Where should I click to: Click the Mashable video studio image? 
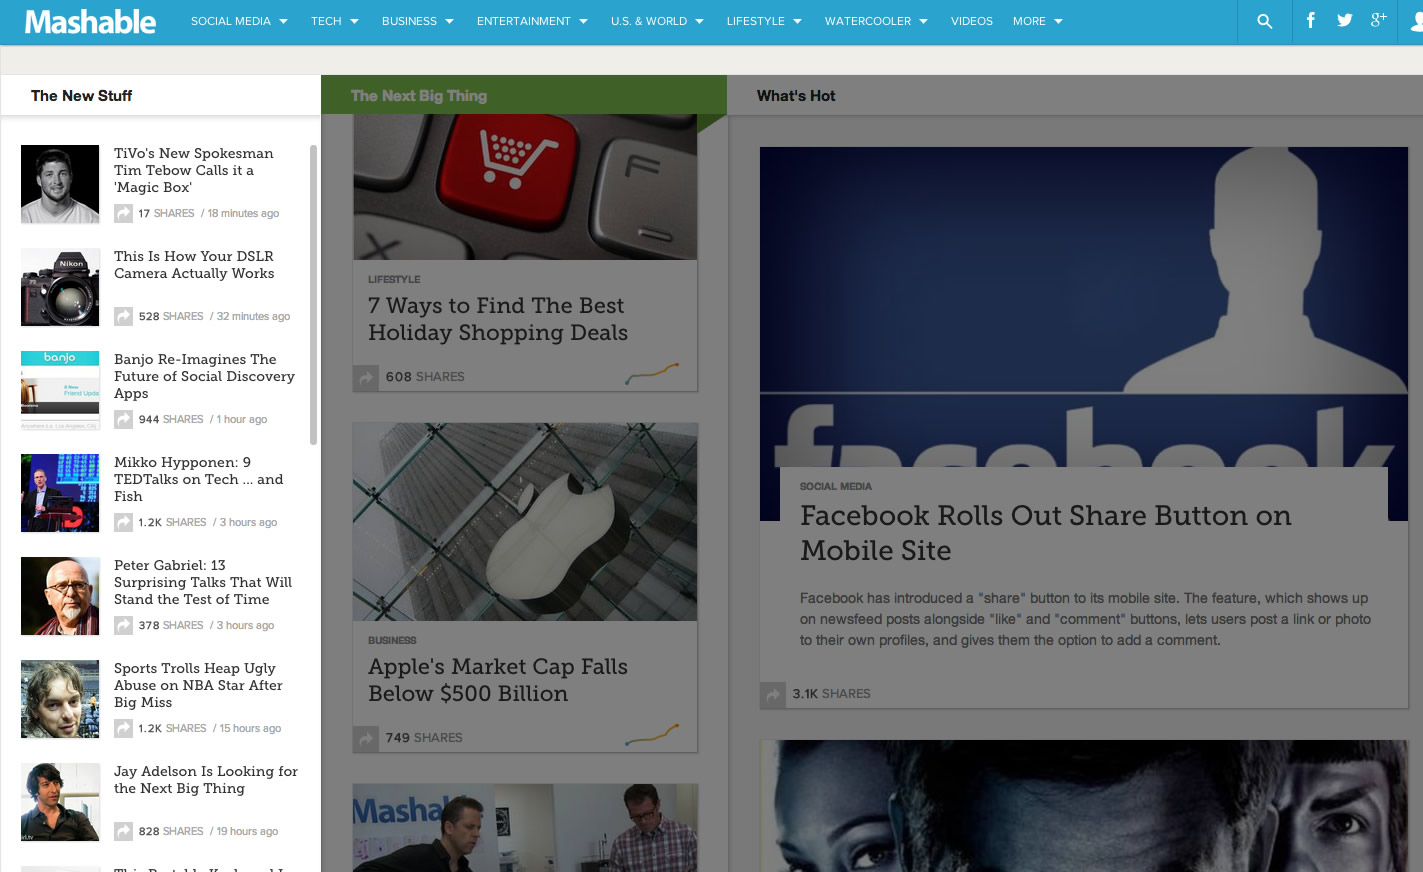pos(525,828)
